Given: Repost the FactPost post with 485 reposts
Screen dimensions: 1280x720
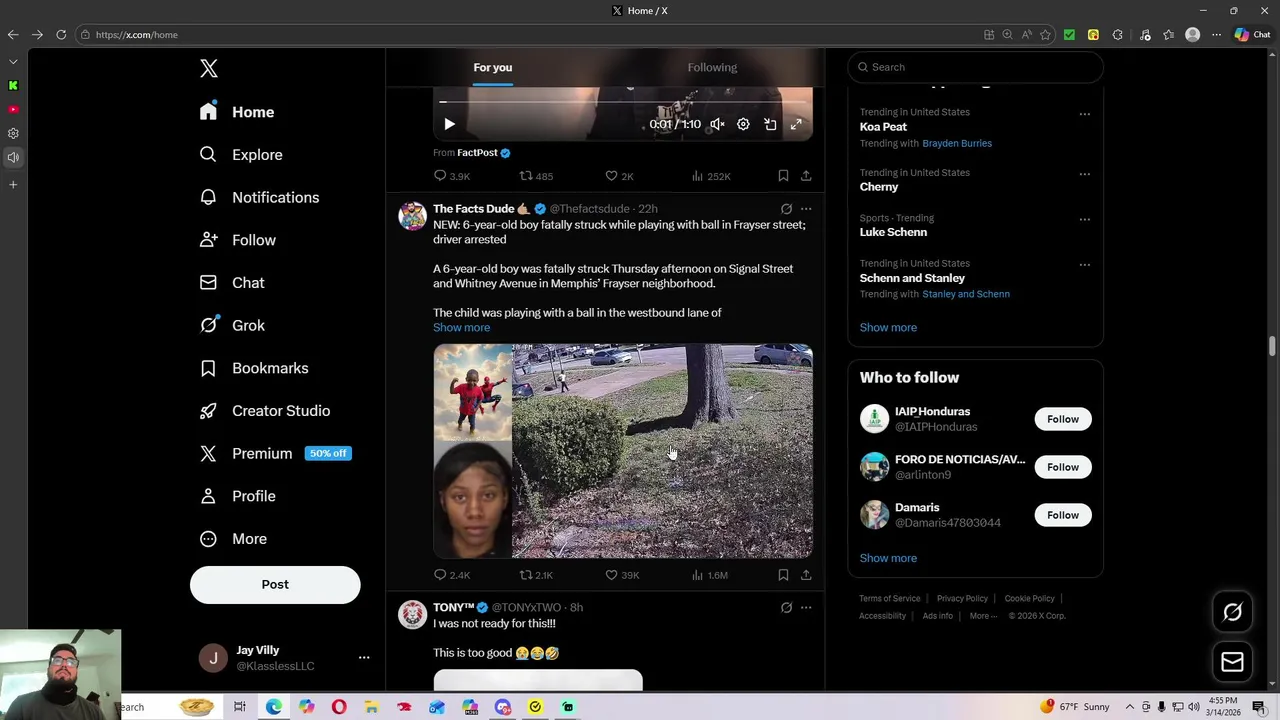Looking at the screenshot, I should click(x=536, y=176).
